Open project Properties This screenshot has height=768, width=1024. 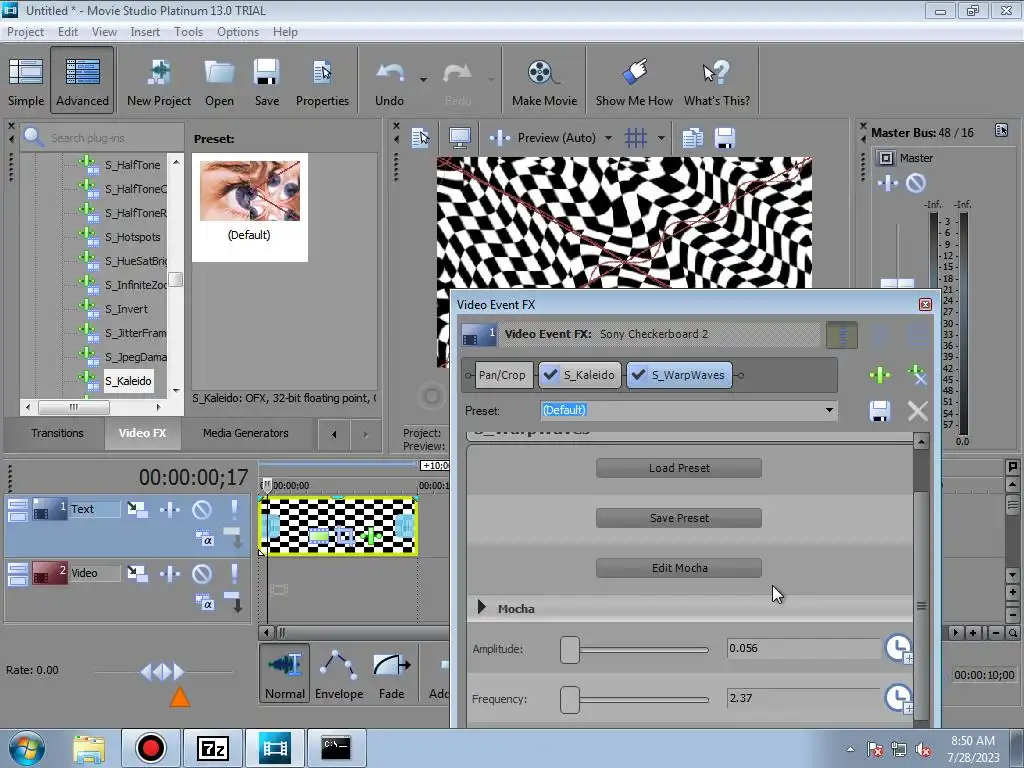pos(322,81)
